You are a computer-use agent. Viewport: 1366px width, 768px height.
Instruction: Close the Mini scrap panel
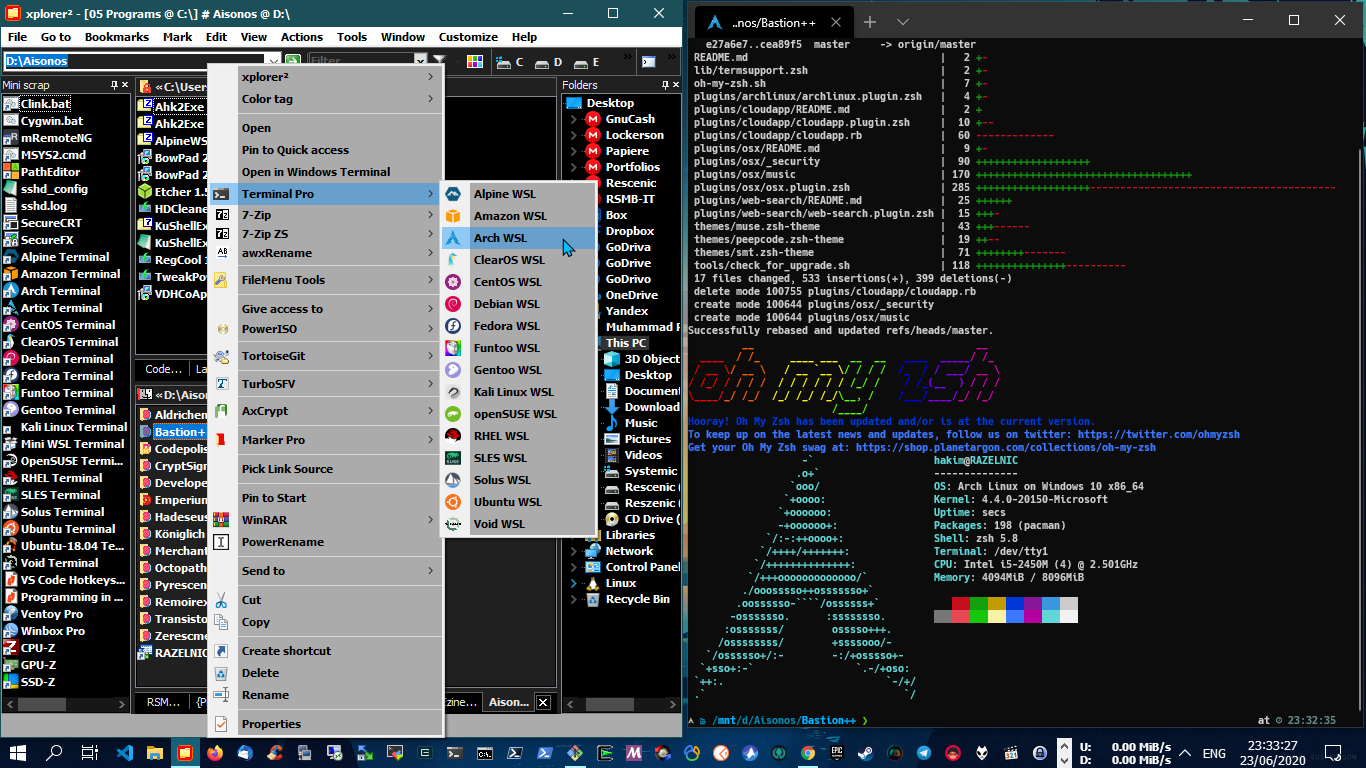click(x=125, y=85)
